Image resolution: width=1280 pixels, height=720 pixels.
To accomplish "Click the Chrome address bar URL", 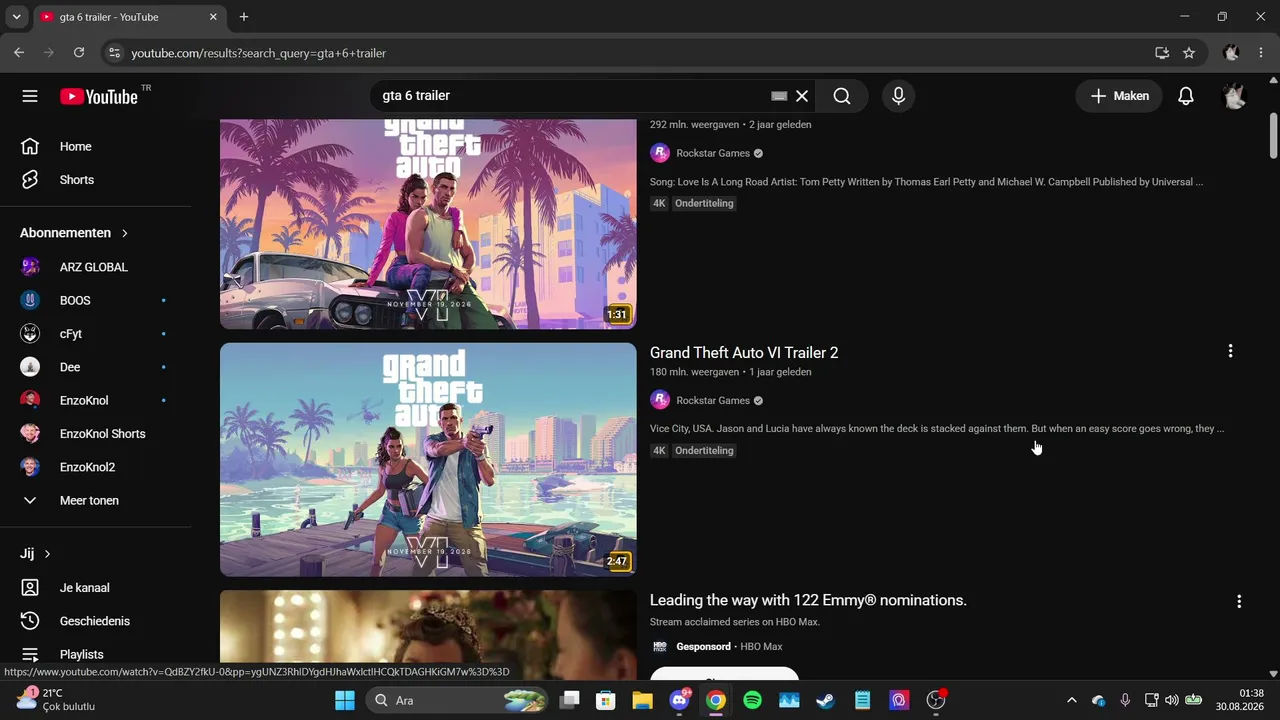I will click(259, 53).
